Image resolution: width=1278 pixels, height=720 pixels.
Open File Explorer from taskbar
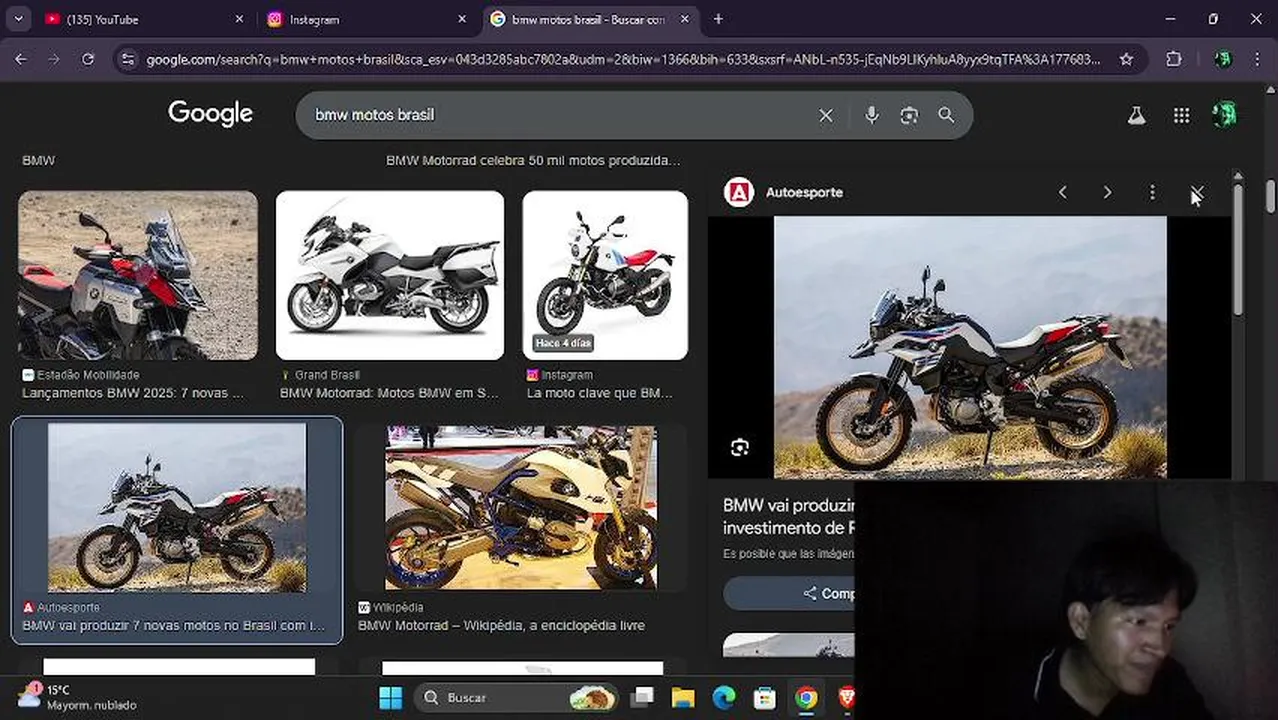(x=683, y=697)
